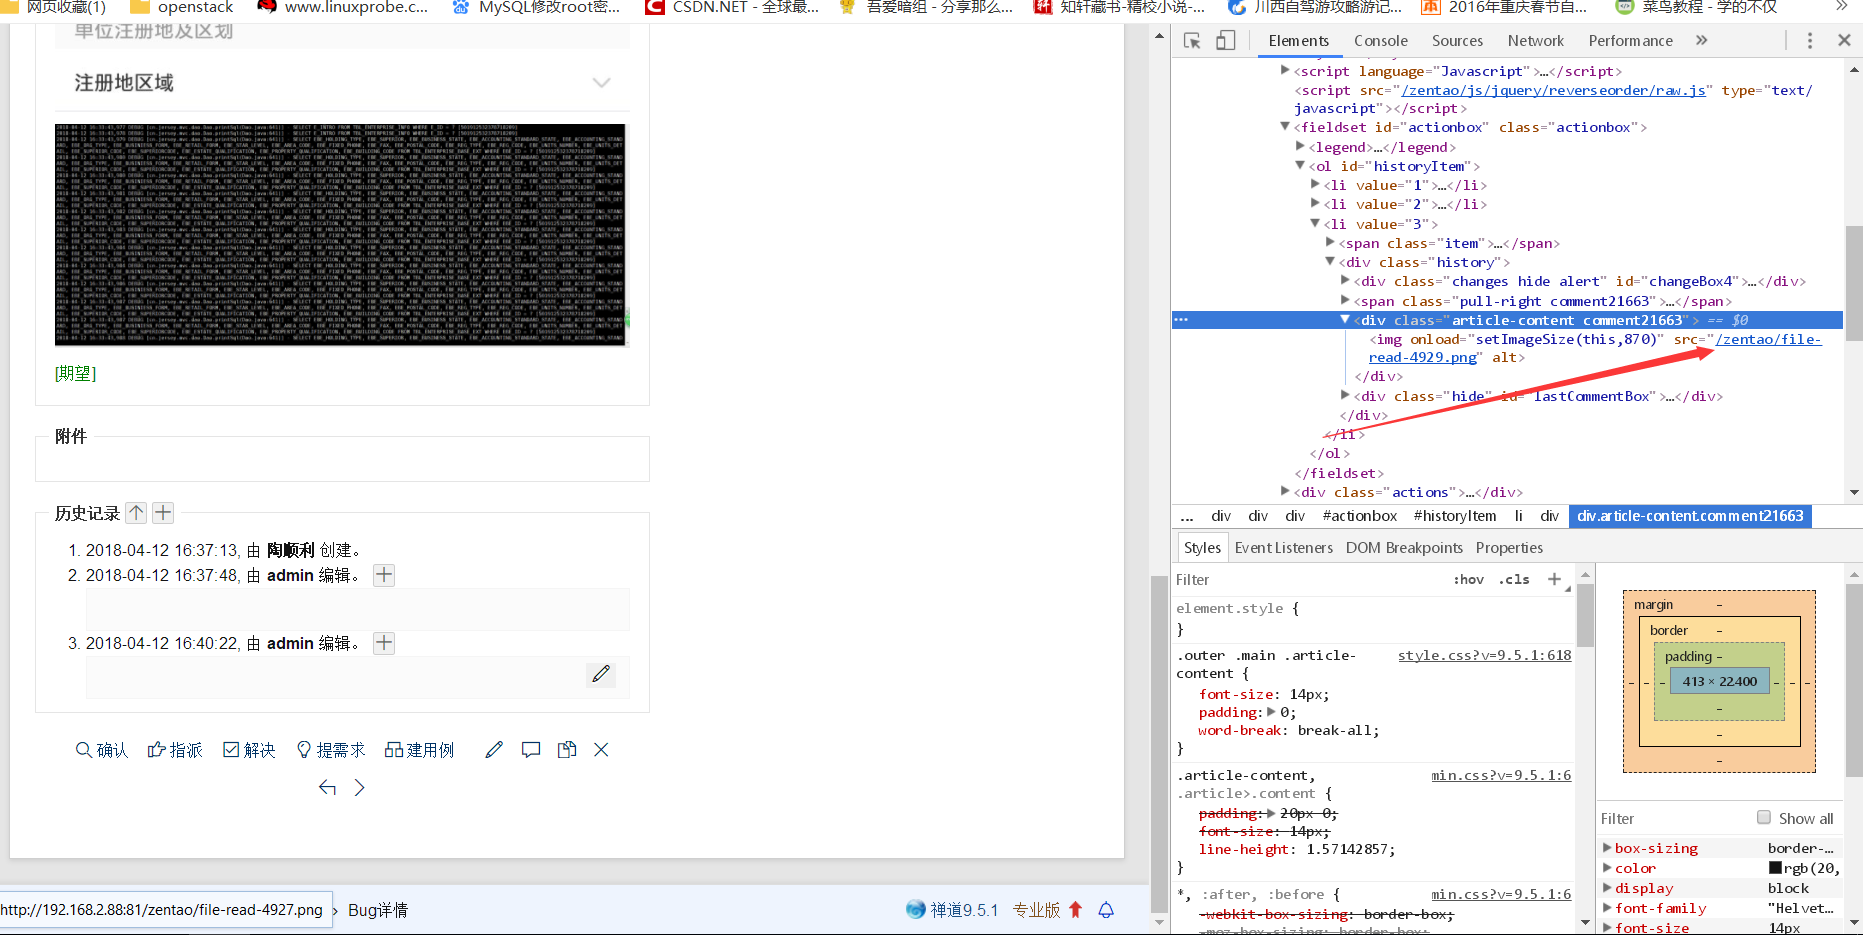
Task: Switch to the Console tab
Action: 1380,41
